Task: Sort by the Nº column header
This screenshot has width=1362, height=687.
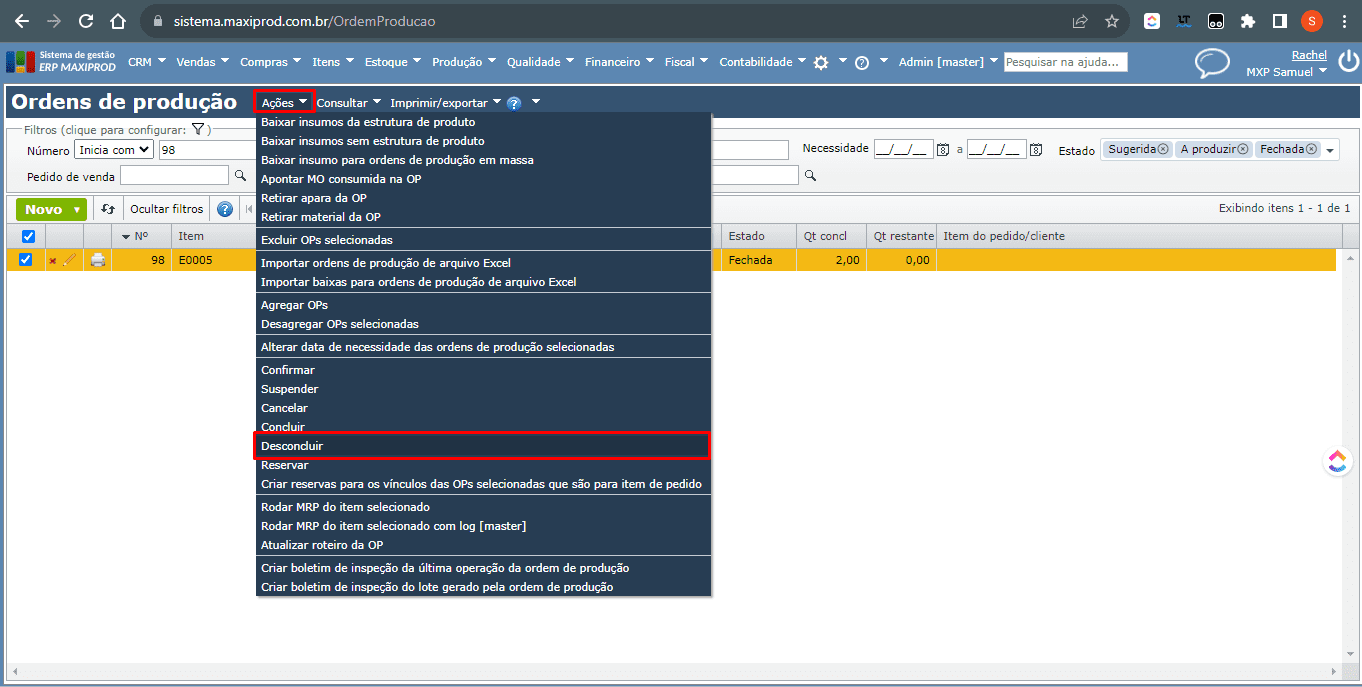Action: (x=141, y=236)
